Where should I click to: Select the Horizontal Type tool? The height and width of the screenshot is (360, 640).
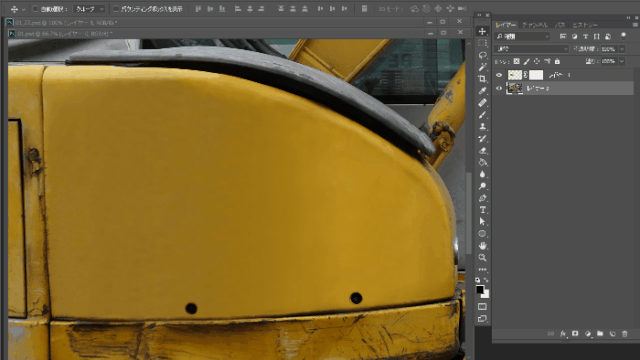coord(482,210)
